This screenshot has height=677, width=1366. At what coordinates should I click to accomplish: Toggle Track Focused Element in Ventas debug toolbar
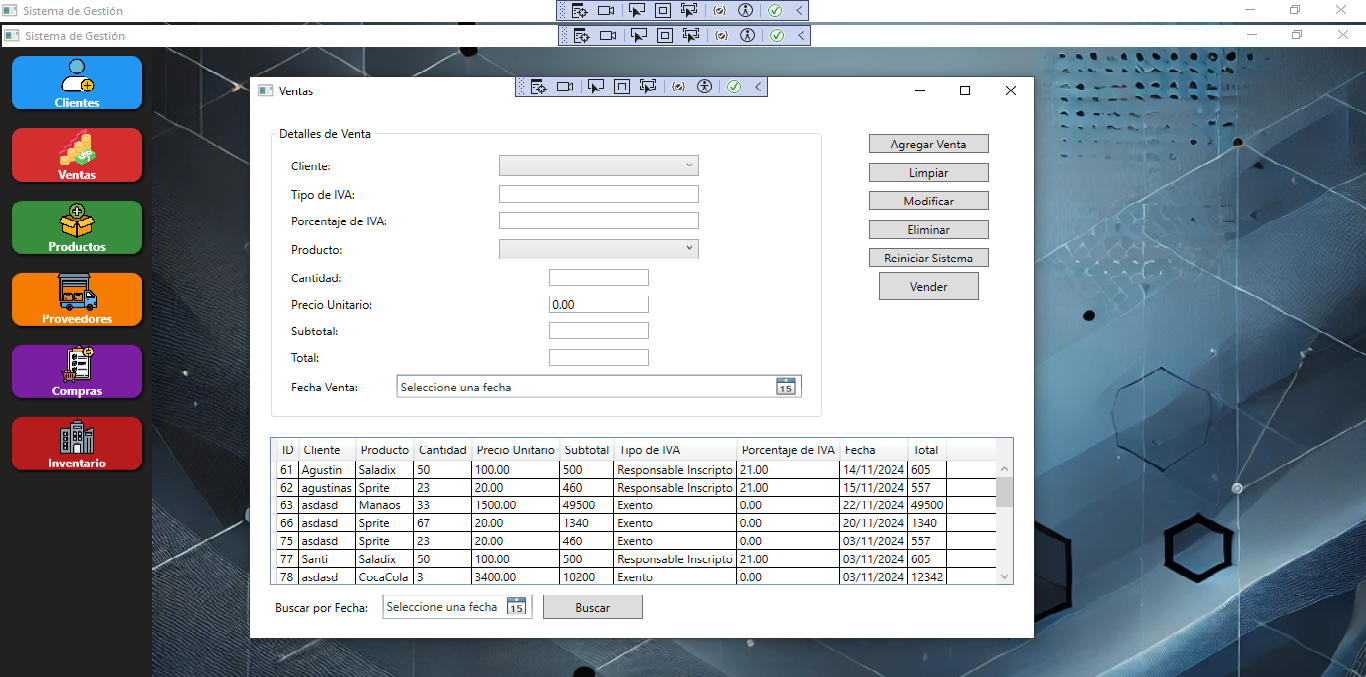click(648, 87)
